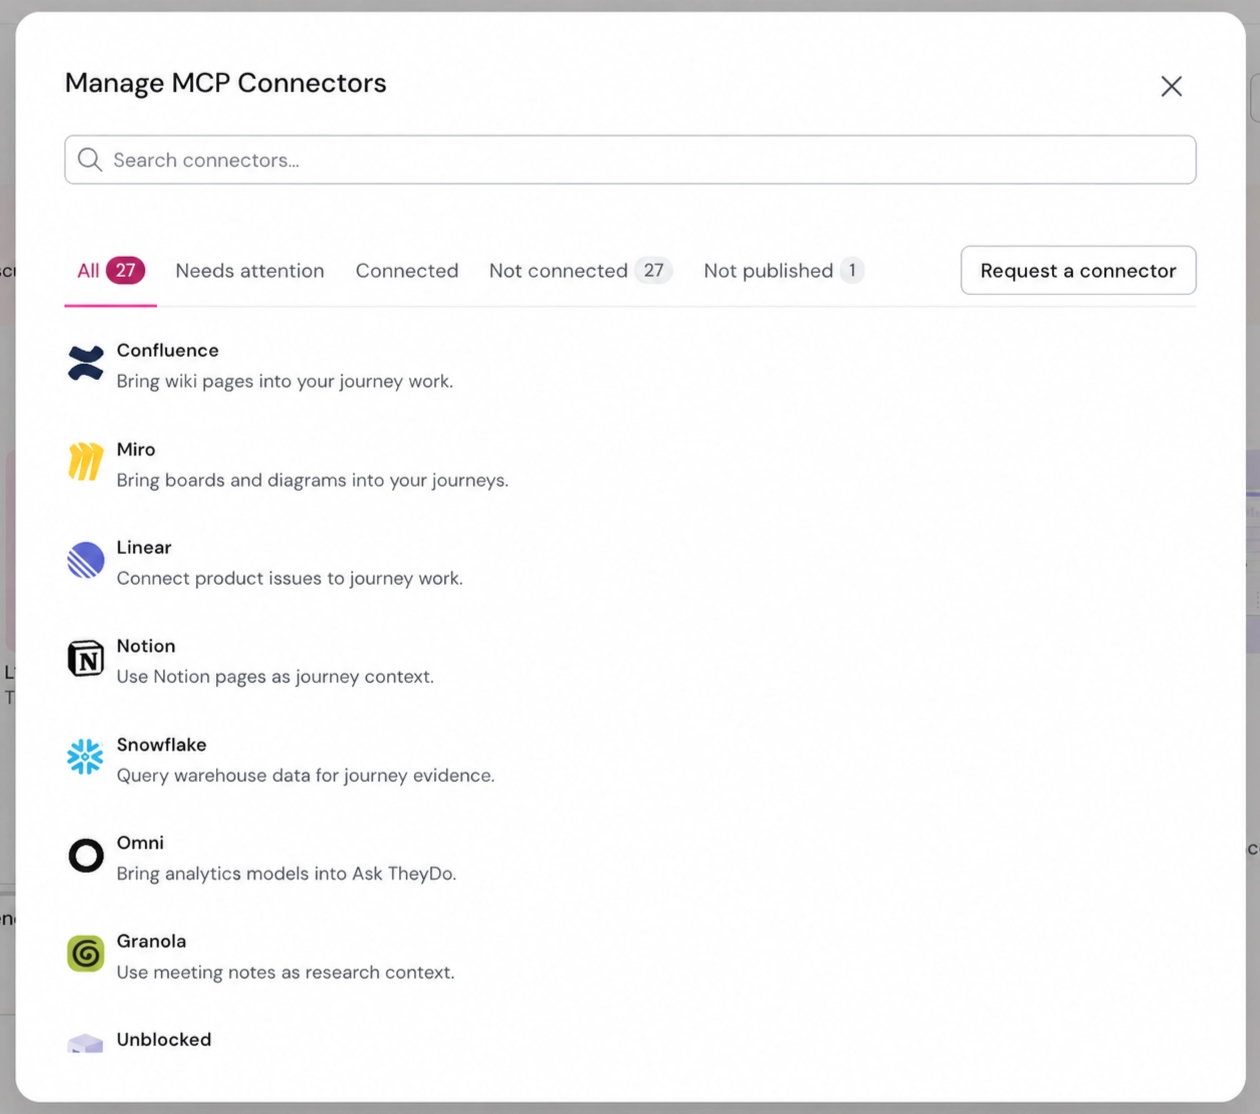Click 'Connect product issues to journey work.'
This screenshot has height=1114, width=1260.
coord(290,578)
